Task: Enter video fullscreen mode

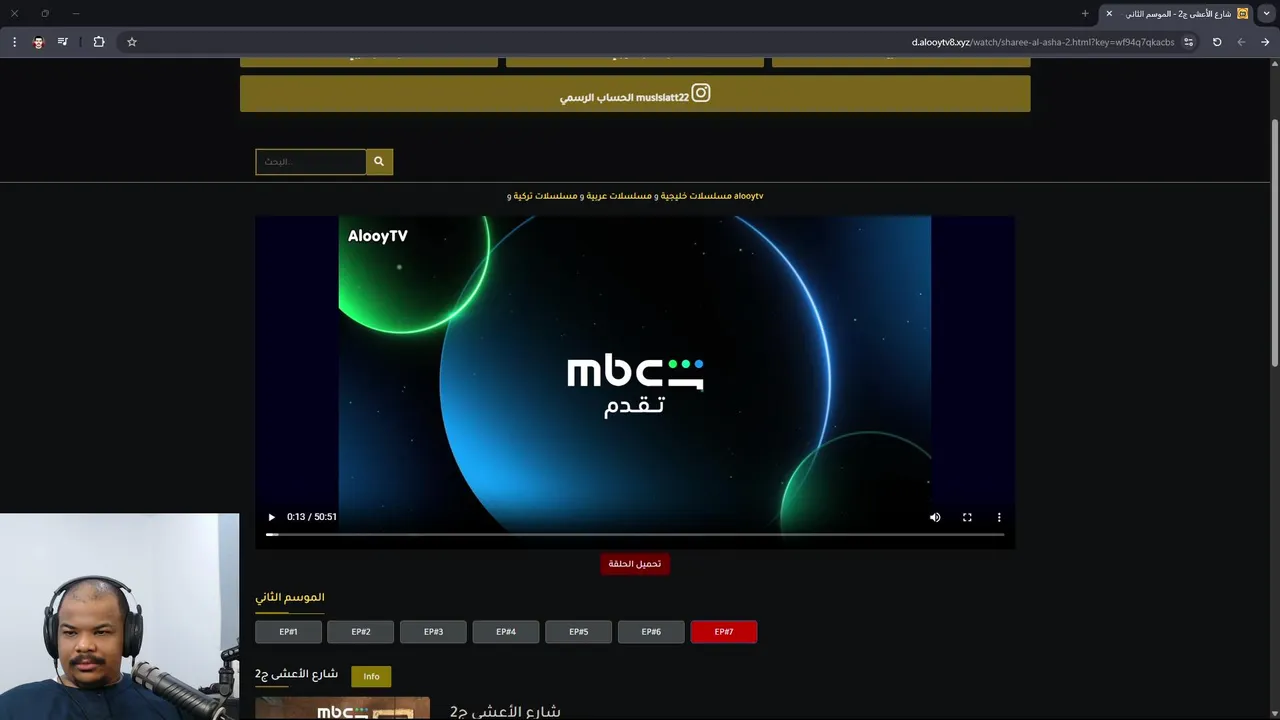Action: 967,517
